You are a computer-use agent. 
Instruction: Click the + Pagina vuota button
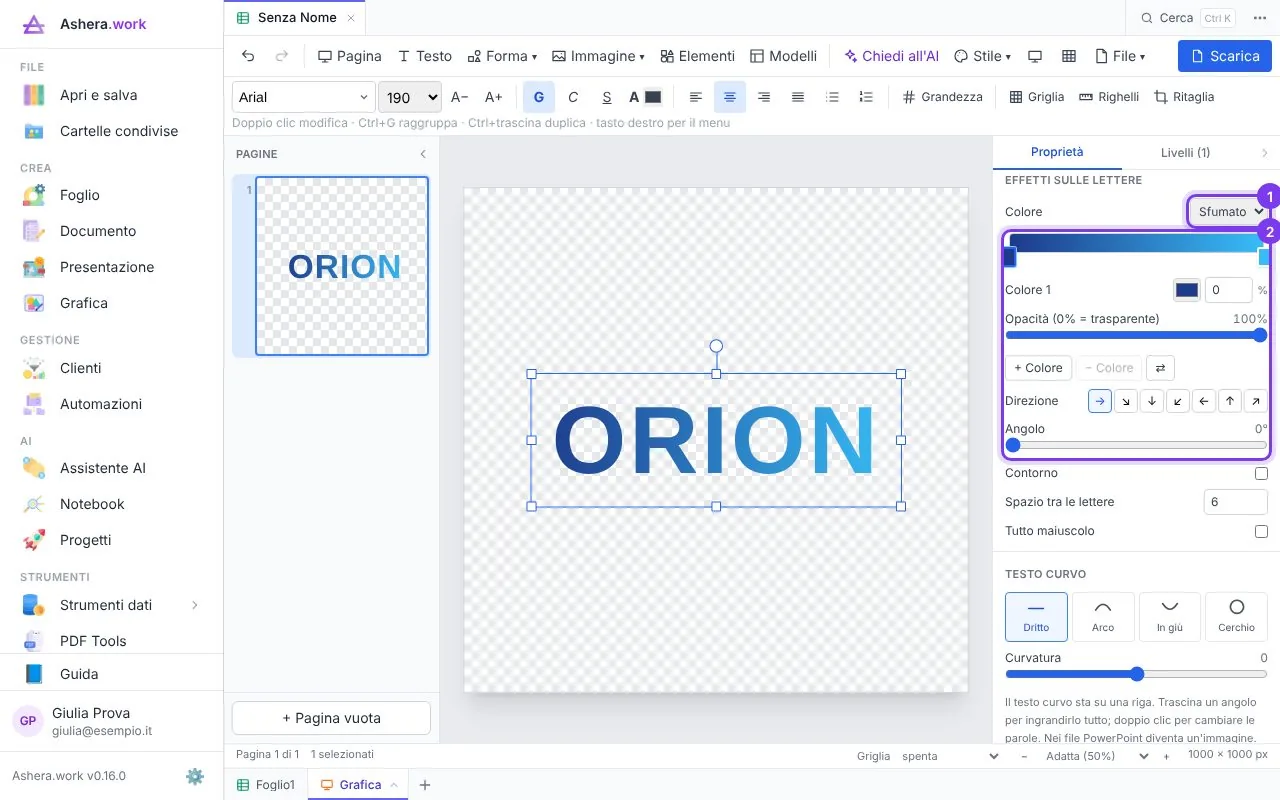(x=331, y=718)
